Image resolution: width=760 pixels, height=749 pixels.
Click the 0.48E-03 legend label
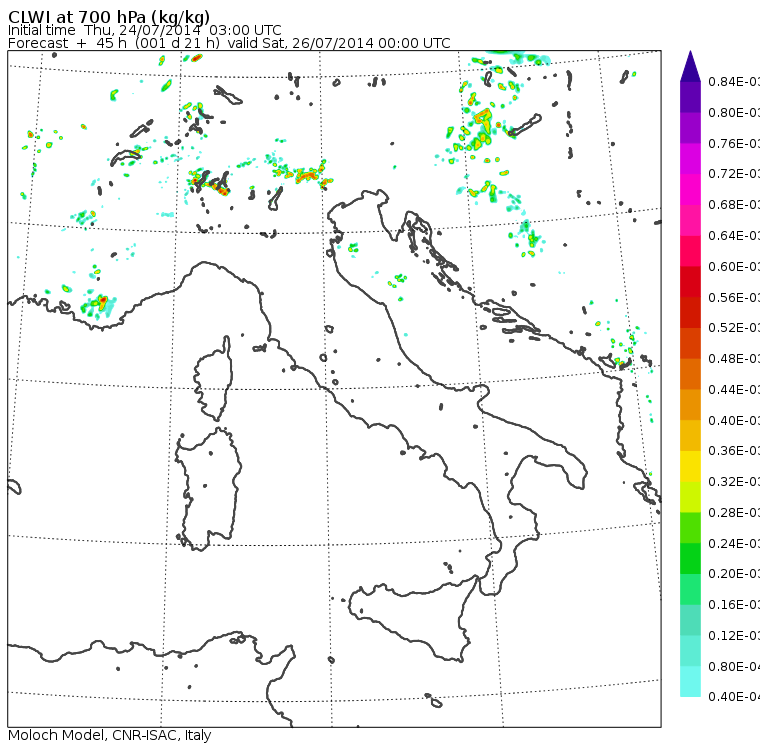[734, 359]
